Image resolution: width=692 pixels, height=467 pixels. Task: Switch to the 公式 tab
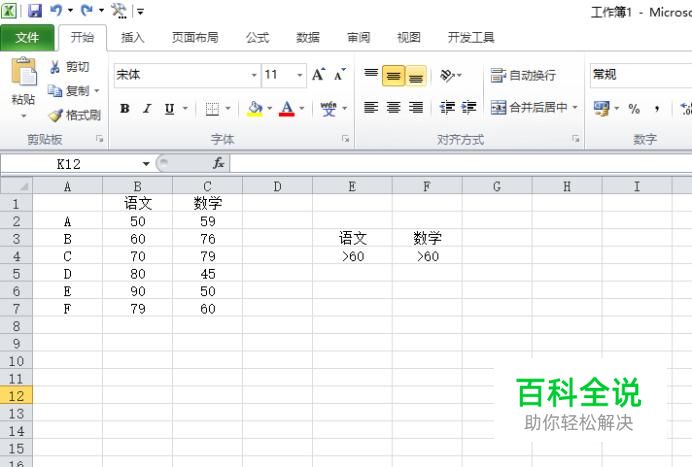click(x=257, y=38)
